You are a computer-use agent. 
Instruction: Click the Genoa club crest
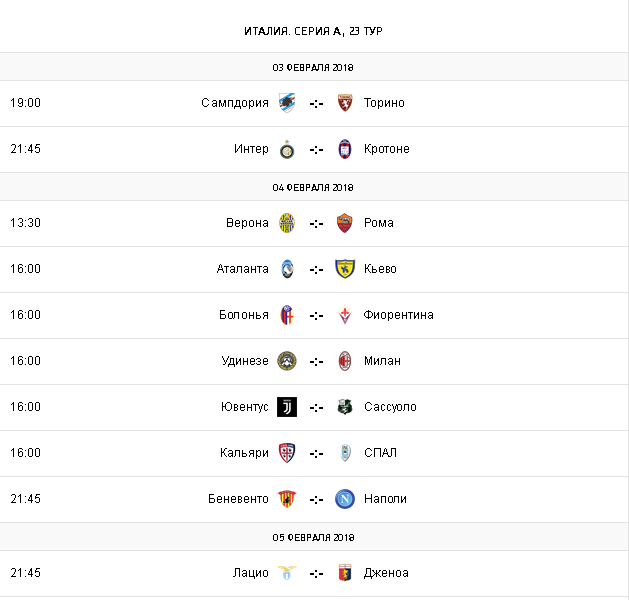pos(345,573)
